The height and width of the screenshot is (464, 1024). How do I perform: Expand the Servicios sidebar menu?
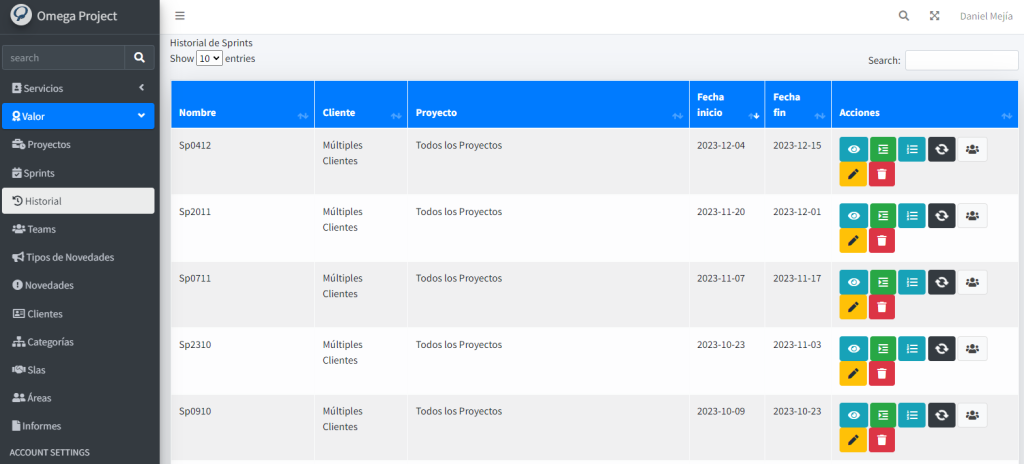click(78, 88)
